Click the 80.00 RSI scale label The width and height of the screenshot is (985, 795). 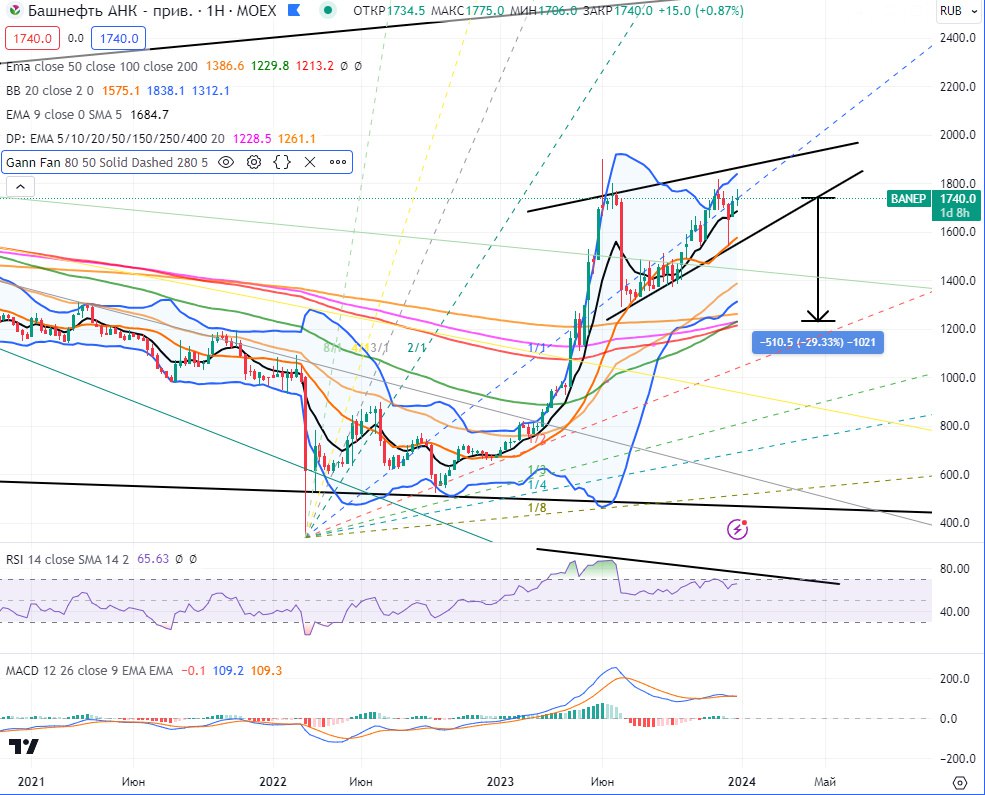954,569
